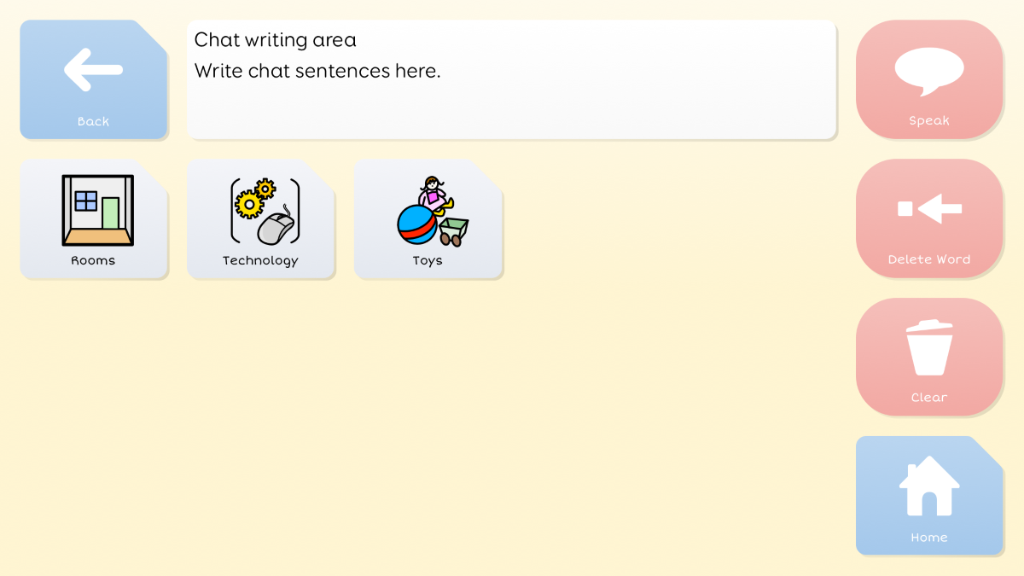1024x576 pixels.
Task: Open the Technology gears symbol
Action: pos(254,199)
